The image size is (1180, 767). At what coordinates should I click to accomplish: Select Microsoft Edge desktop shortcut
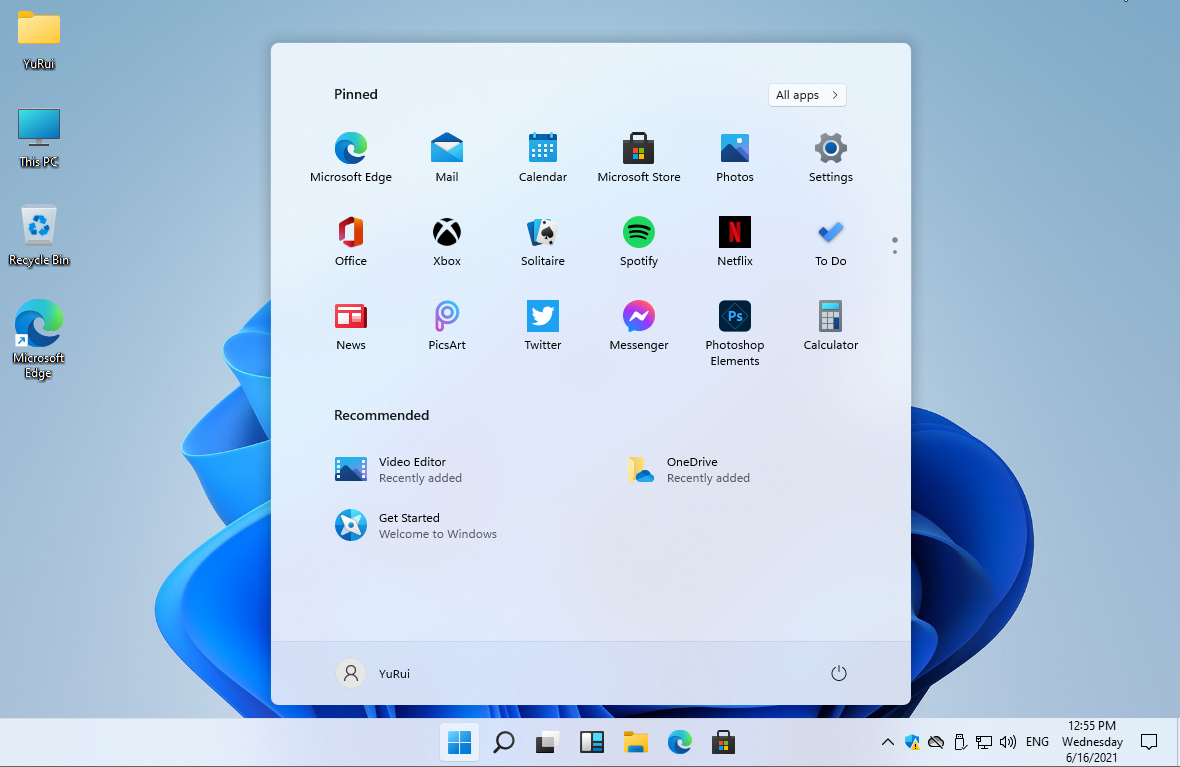(38, 339)
